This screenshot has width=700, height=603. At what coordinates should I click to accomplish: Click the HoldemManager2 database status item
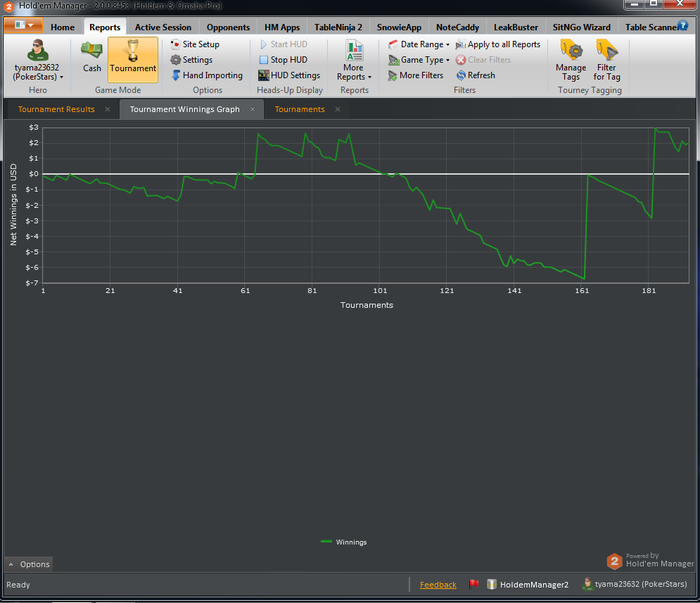tap(528, 584)
